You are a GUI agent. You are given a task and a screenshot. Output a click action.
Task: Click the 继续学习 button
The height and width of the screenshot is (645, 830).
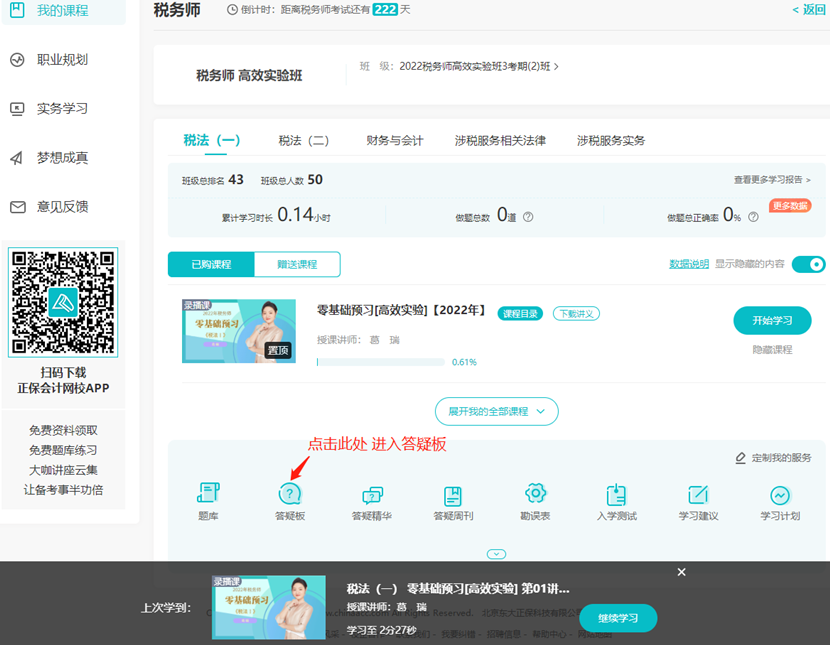coord(618,618)
